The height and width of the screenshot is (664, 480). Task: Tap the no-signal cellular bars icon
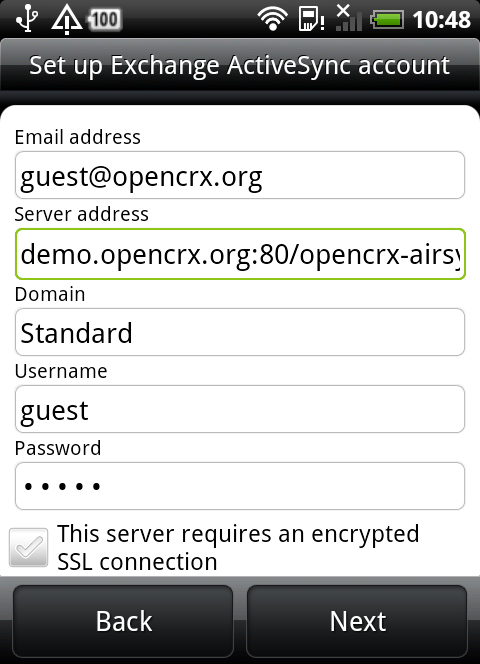click(349, 19)
